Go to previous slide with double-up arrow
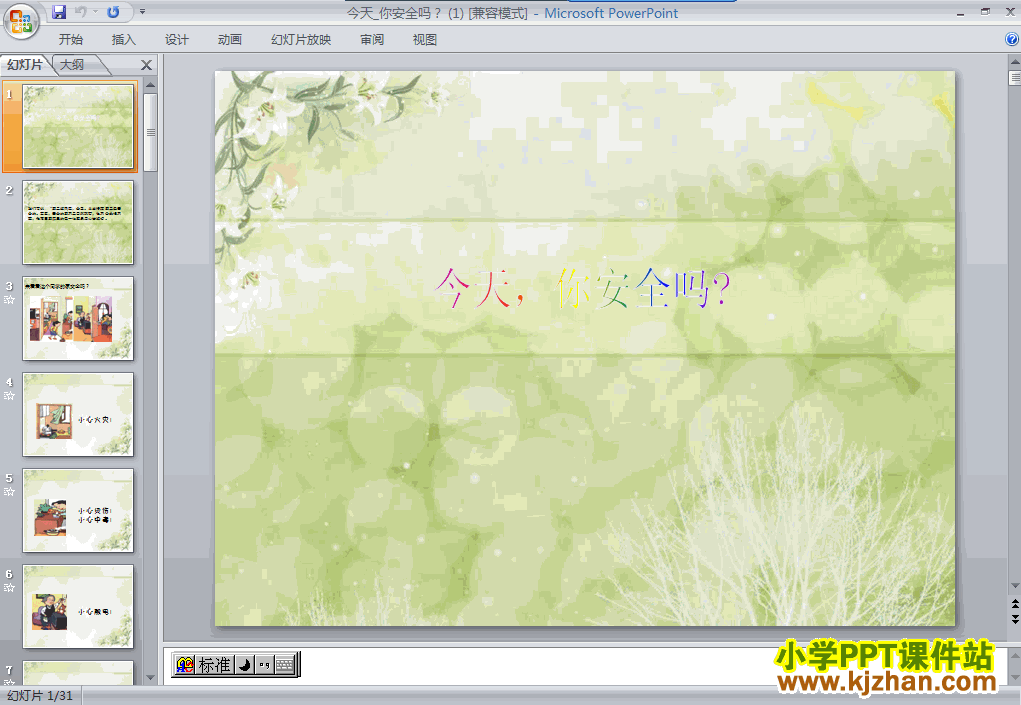Image resolution: width=1021 pixels, height=705 pixels. pyautogui.click(x=1014, y=605)
